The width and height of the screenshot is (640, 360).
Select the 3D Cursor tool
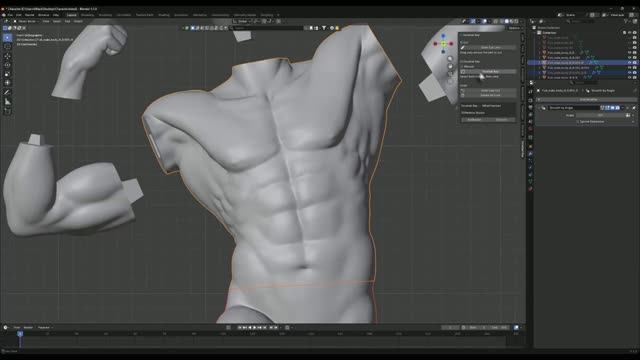pyautogui.click(x=7, y=47)
